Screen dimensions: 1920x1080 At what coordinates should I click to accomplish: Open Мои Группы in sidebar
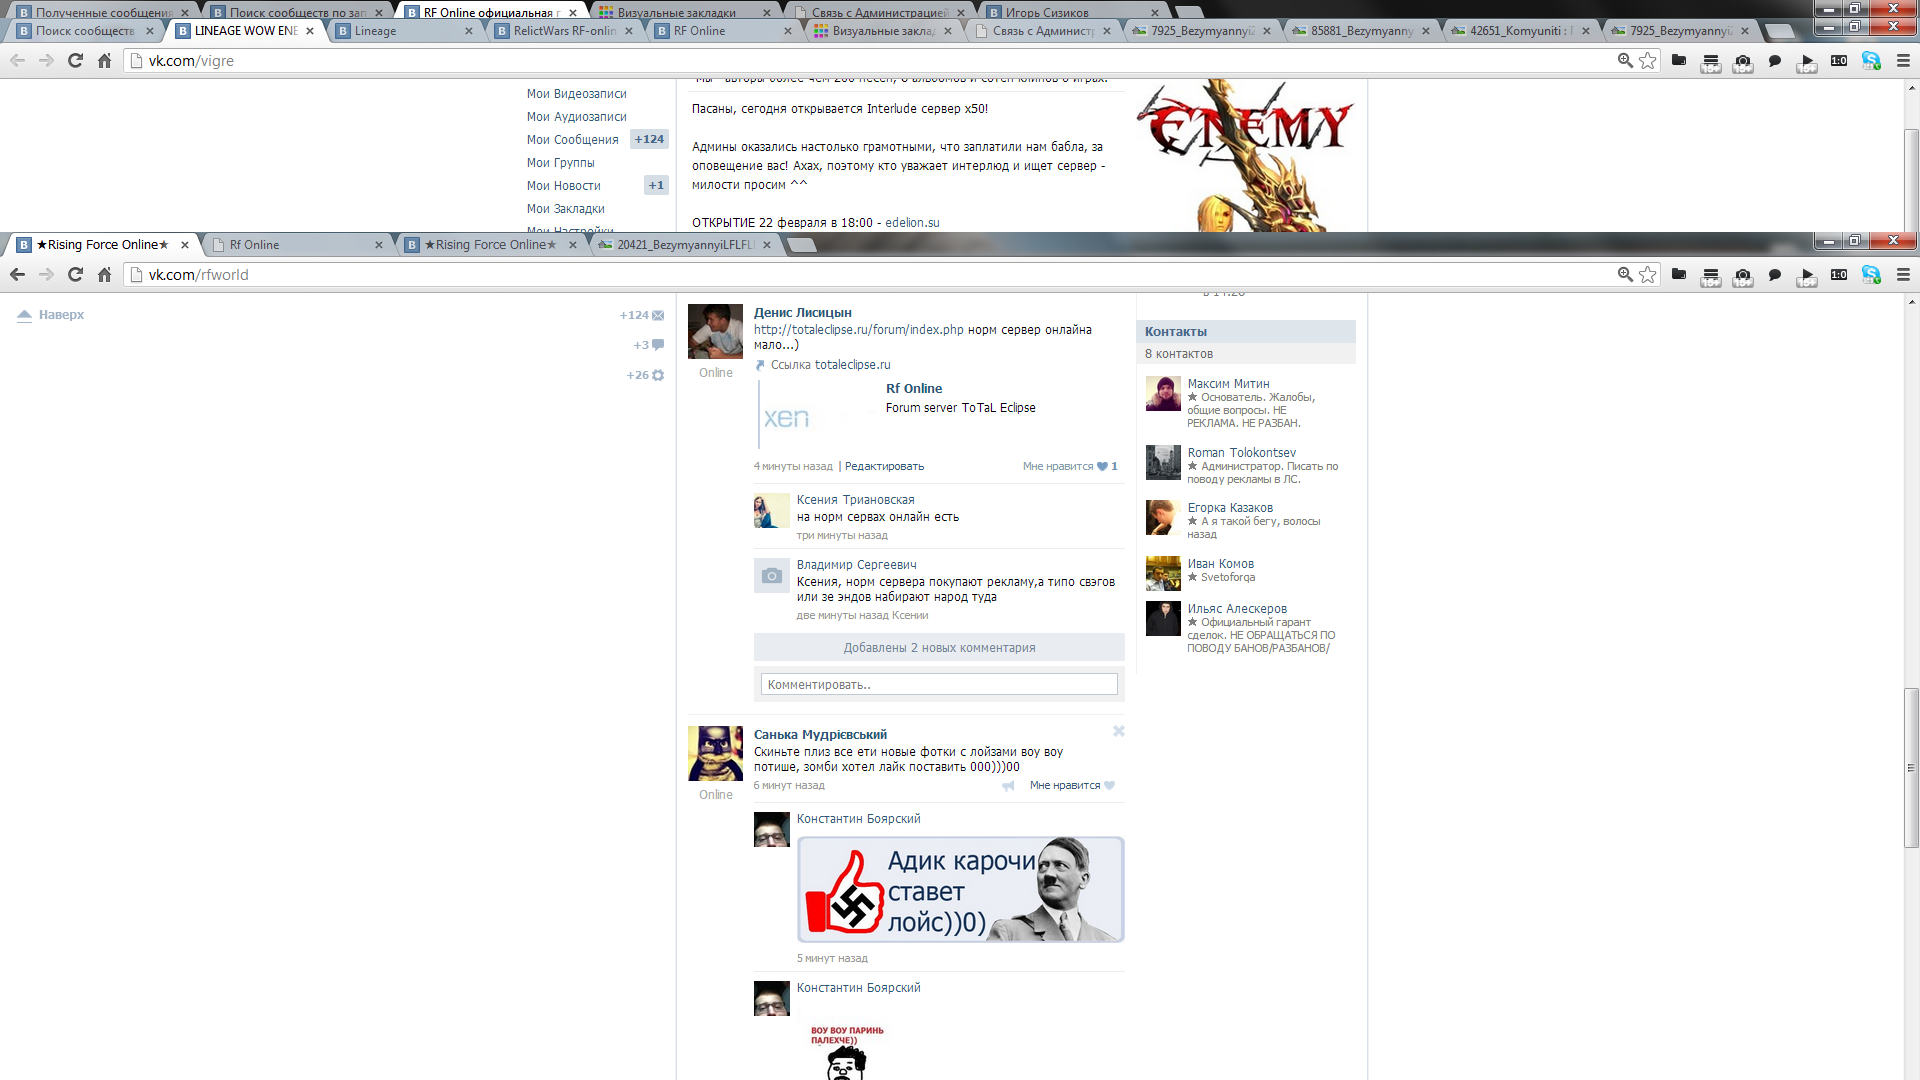560,163
